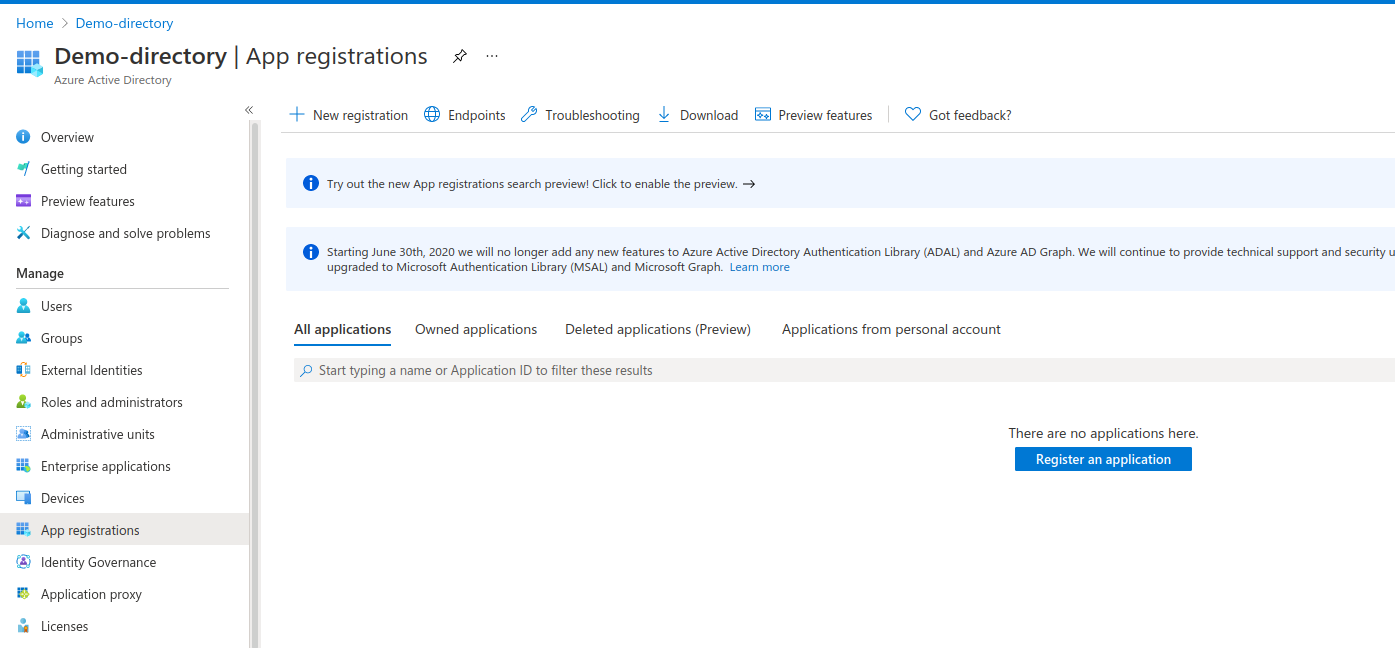Click the application name filter search field
The image size is (1395, 648).
tap(844, 370)
